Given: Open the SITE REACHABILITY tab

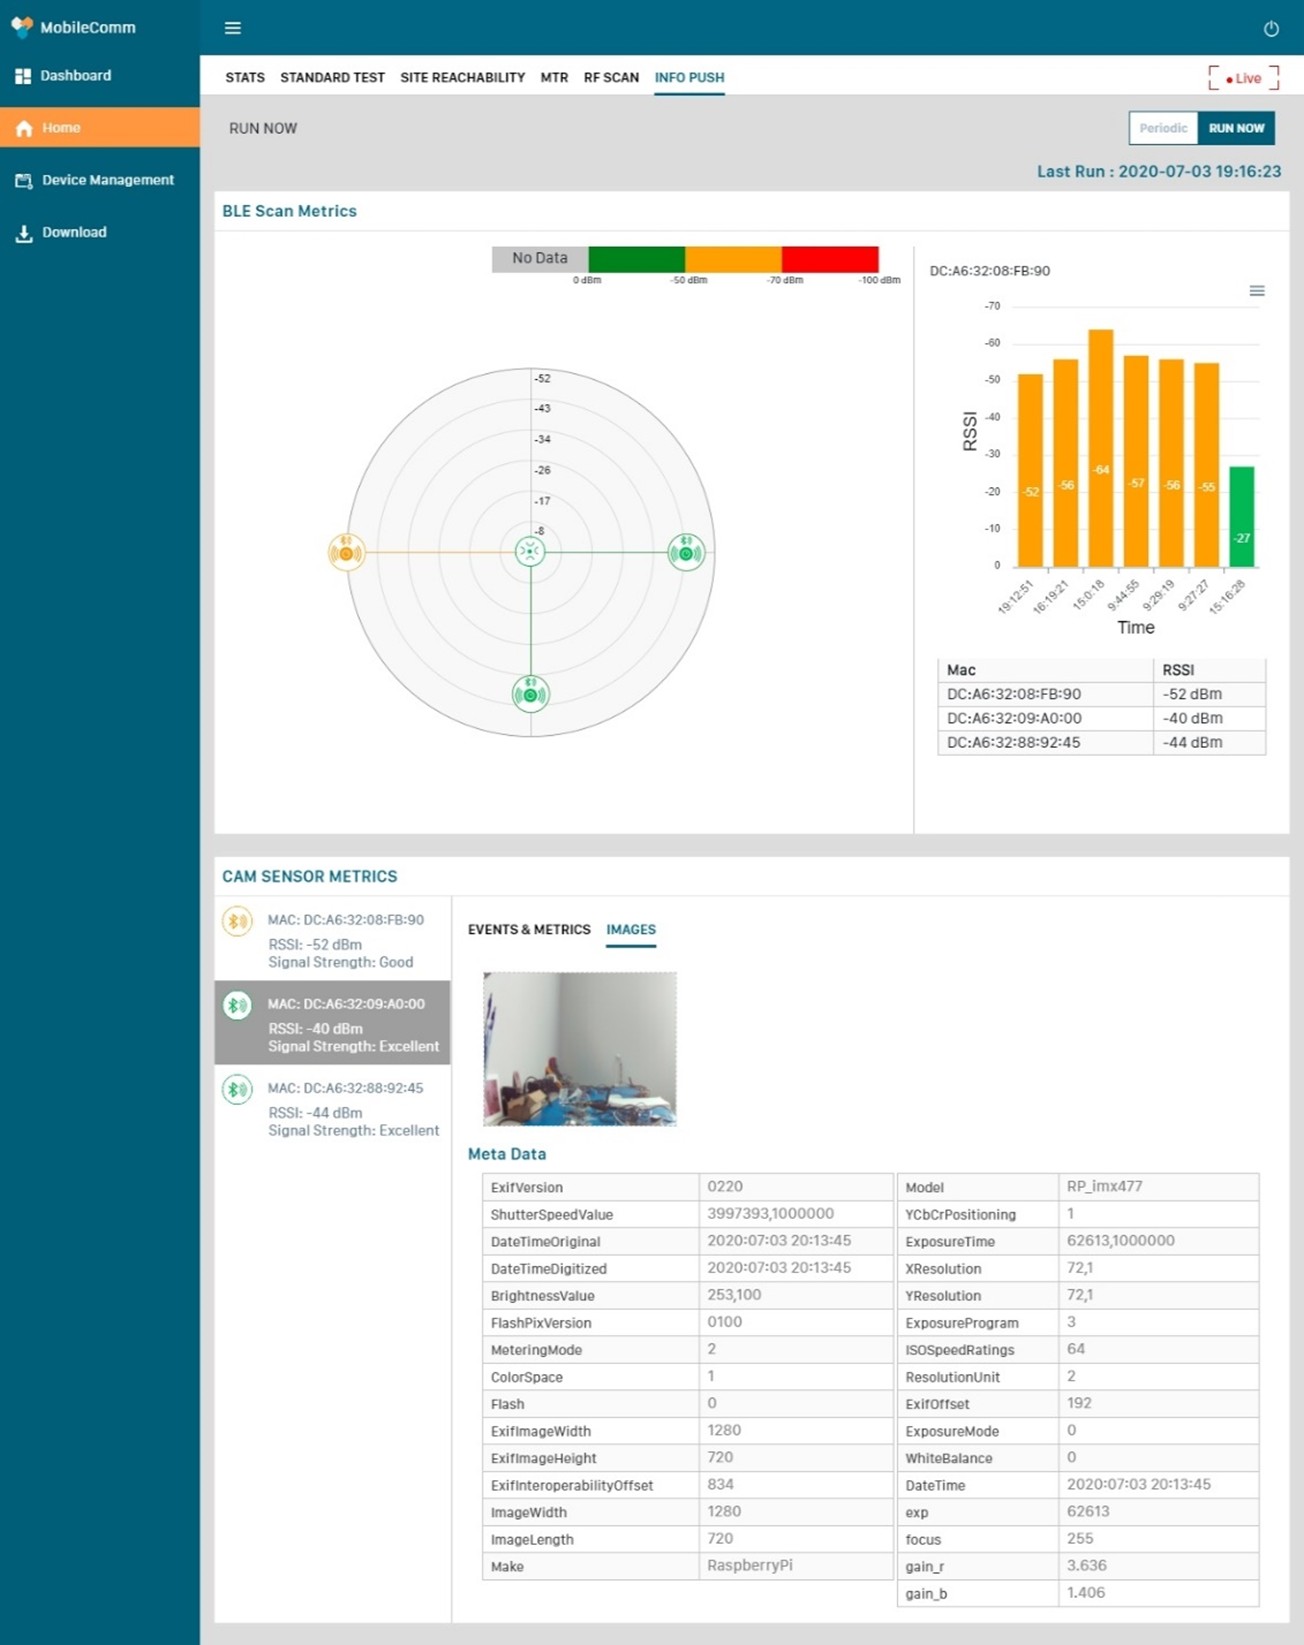Looking at the screenshot, I should tap(462, 77).
